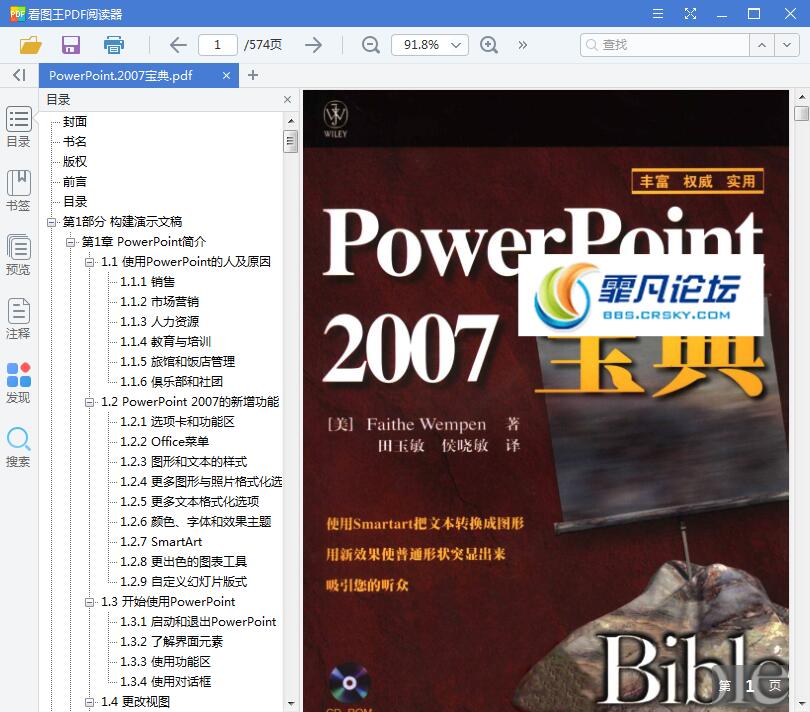Jump to top-level 目录 outline entry
This screenshot has width=810, height=712.
[75, 202]
